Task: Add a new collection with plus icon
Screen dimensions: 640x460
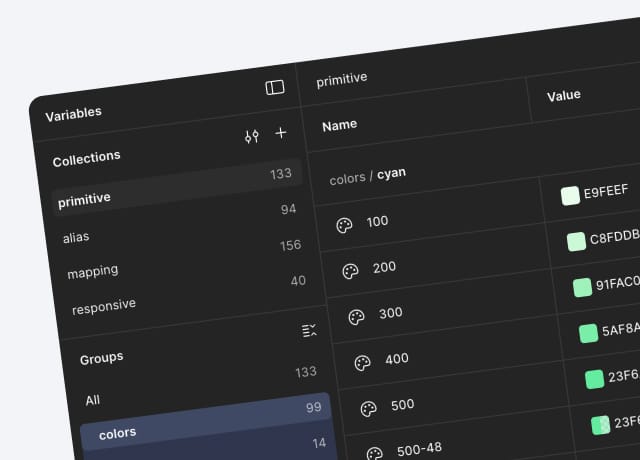Action: 281,133
